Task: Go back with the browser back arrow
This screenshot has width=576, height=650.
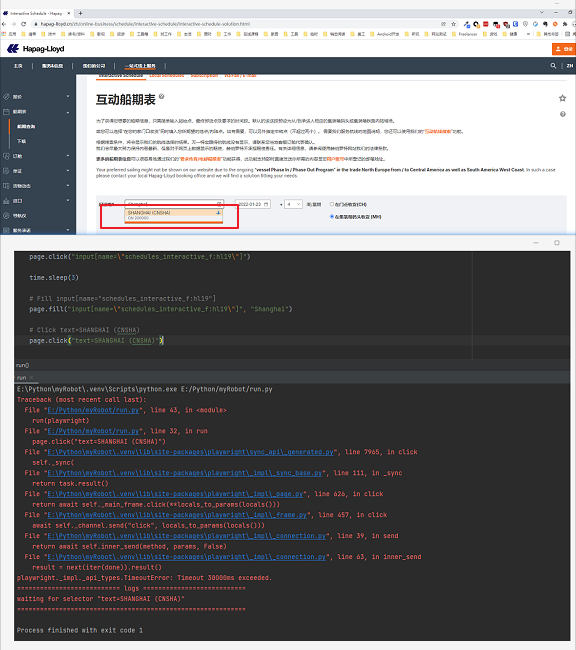Action: tap(4, 24)
